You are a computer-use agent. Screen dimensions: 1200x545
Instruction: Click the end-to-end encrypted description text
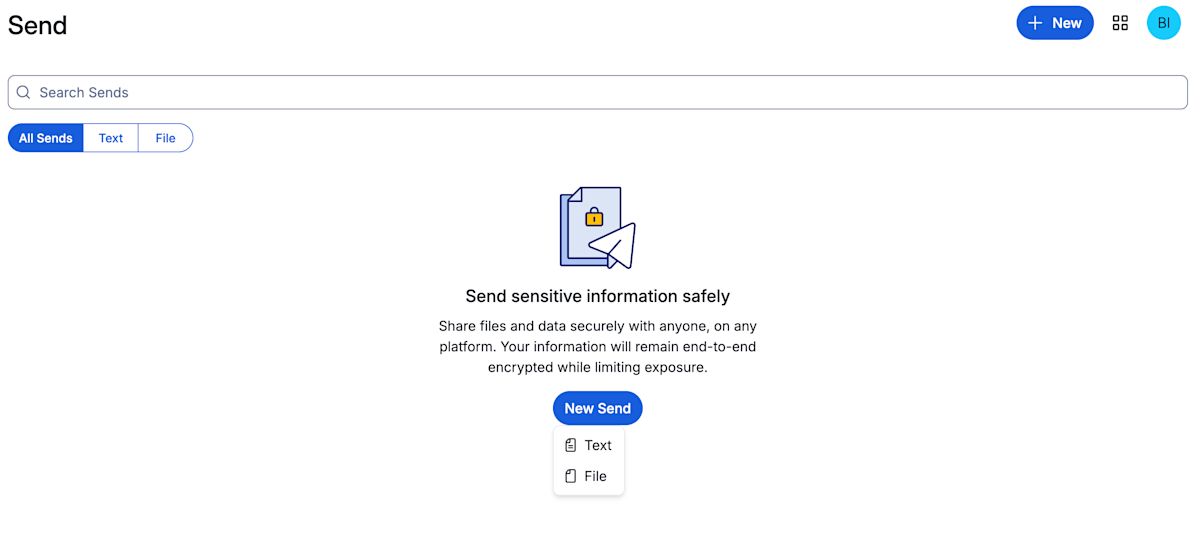coord(597,347)
